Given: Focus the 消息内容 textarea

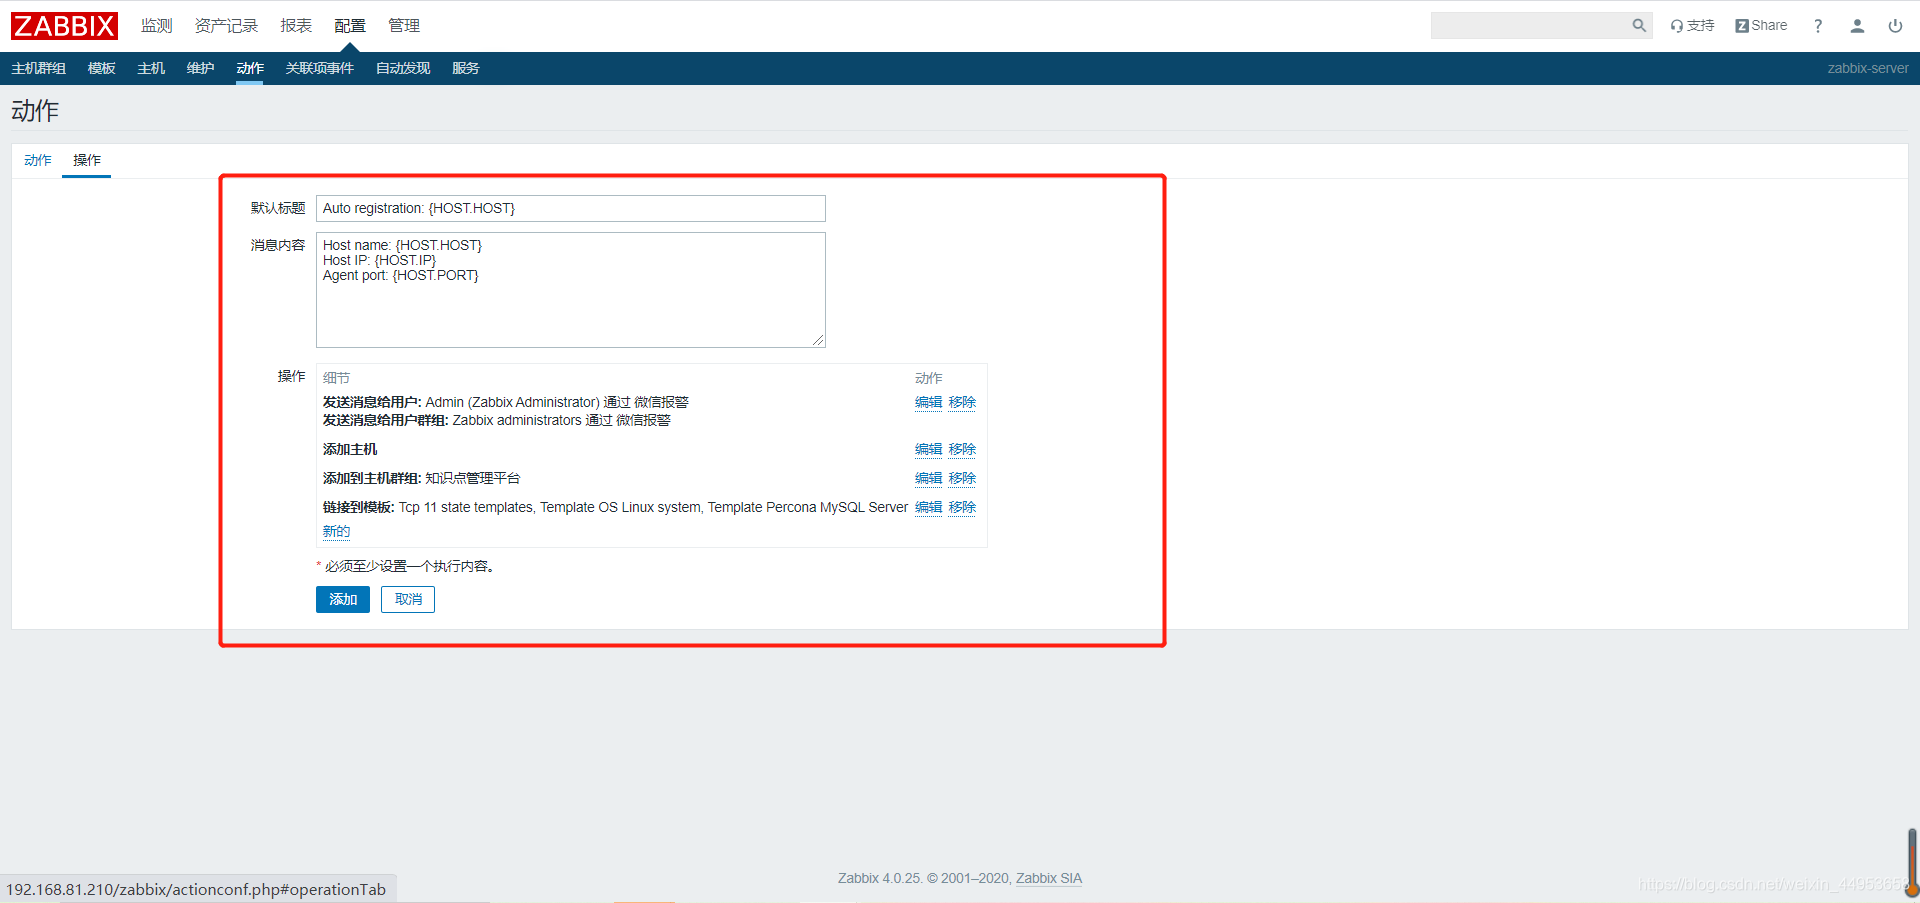Looking at the screenshot, I should [571, 290].
